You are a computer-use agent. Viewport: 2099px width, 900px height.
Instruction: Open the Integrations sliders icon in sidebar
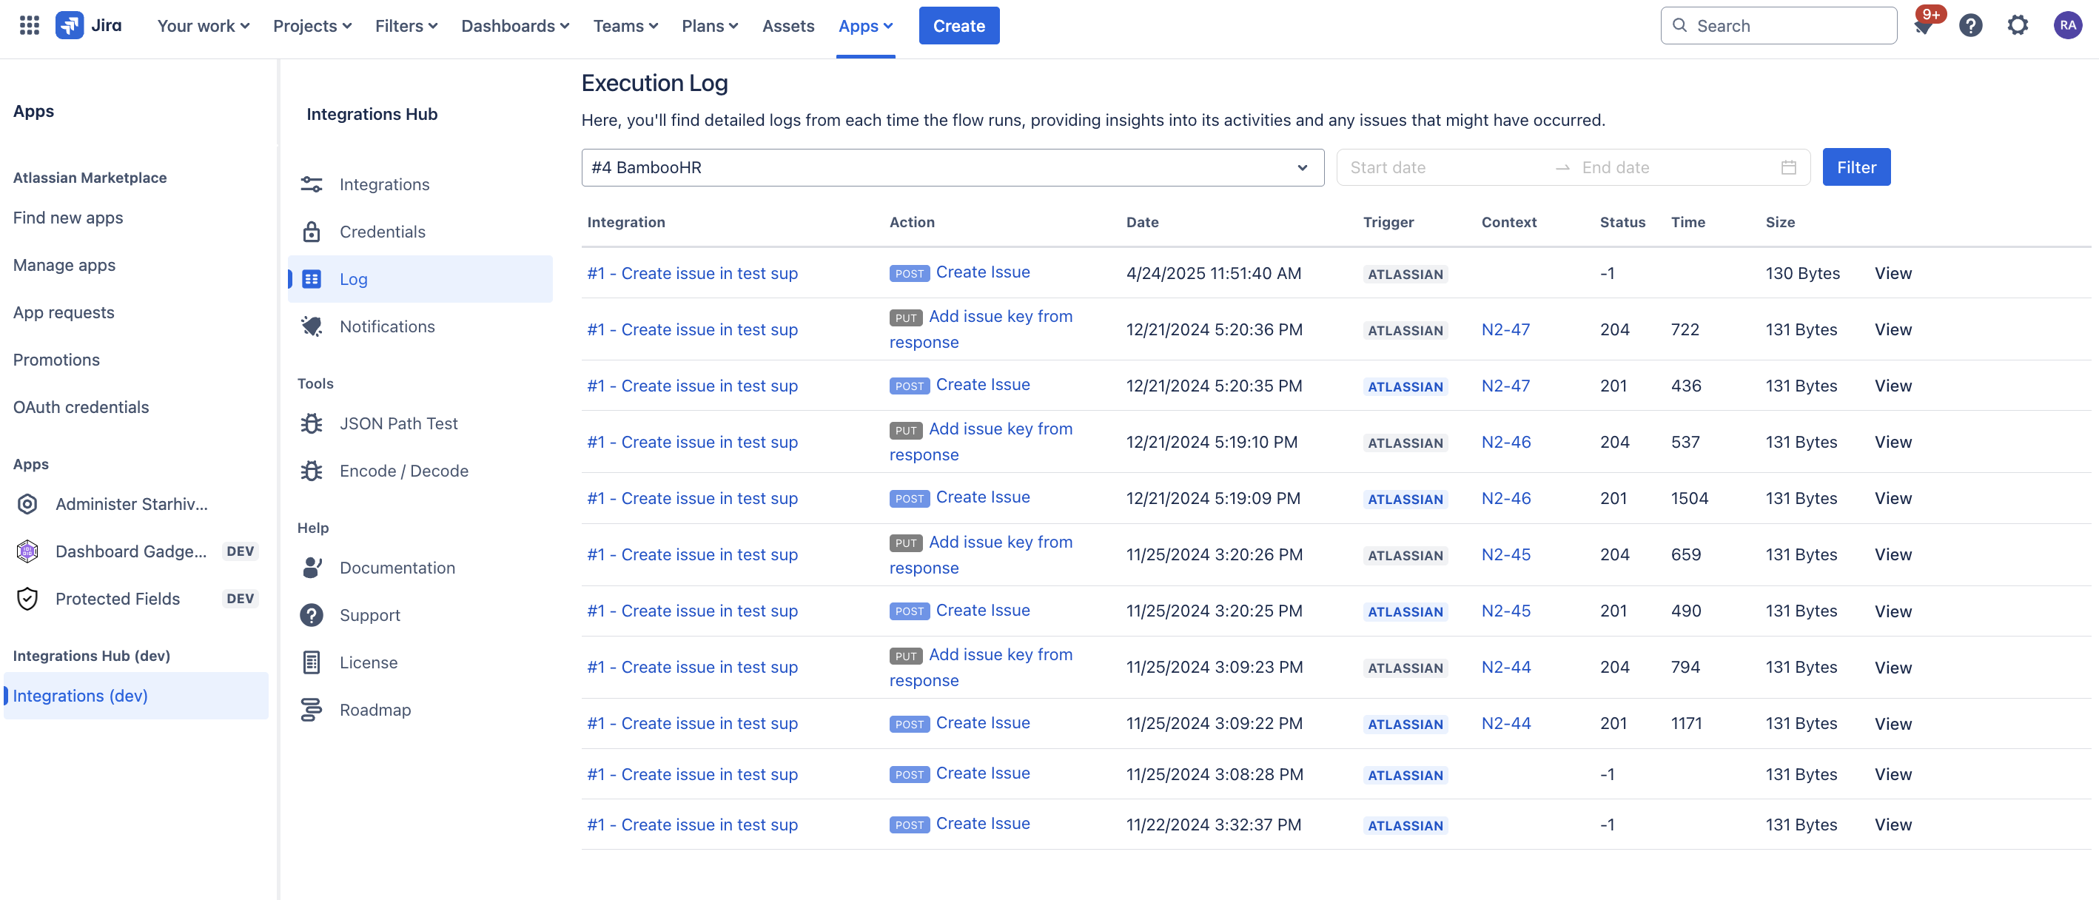coord(311,184)
